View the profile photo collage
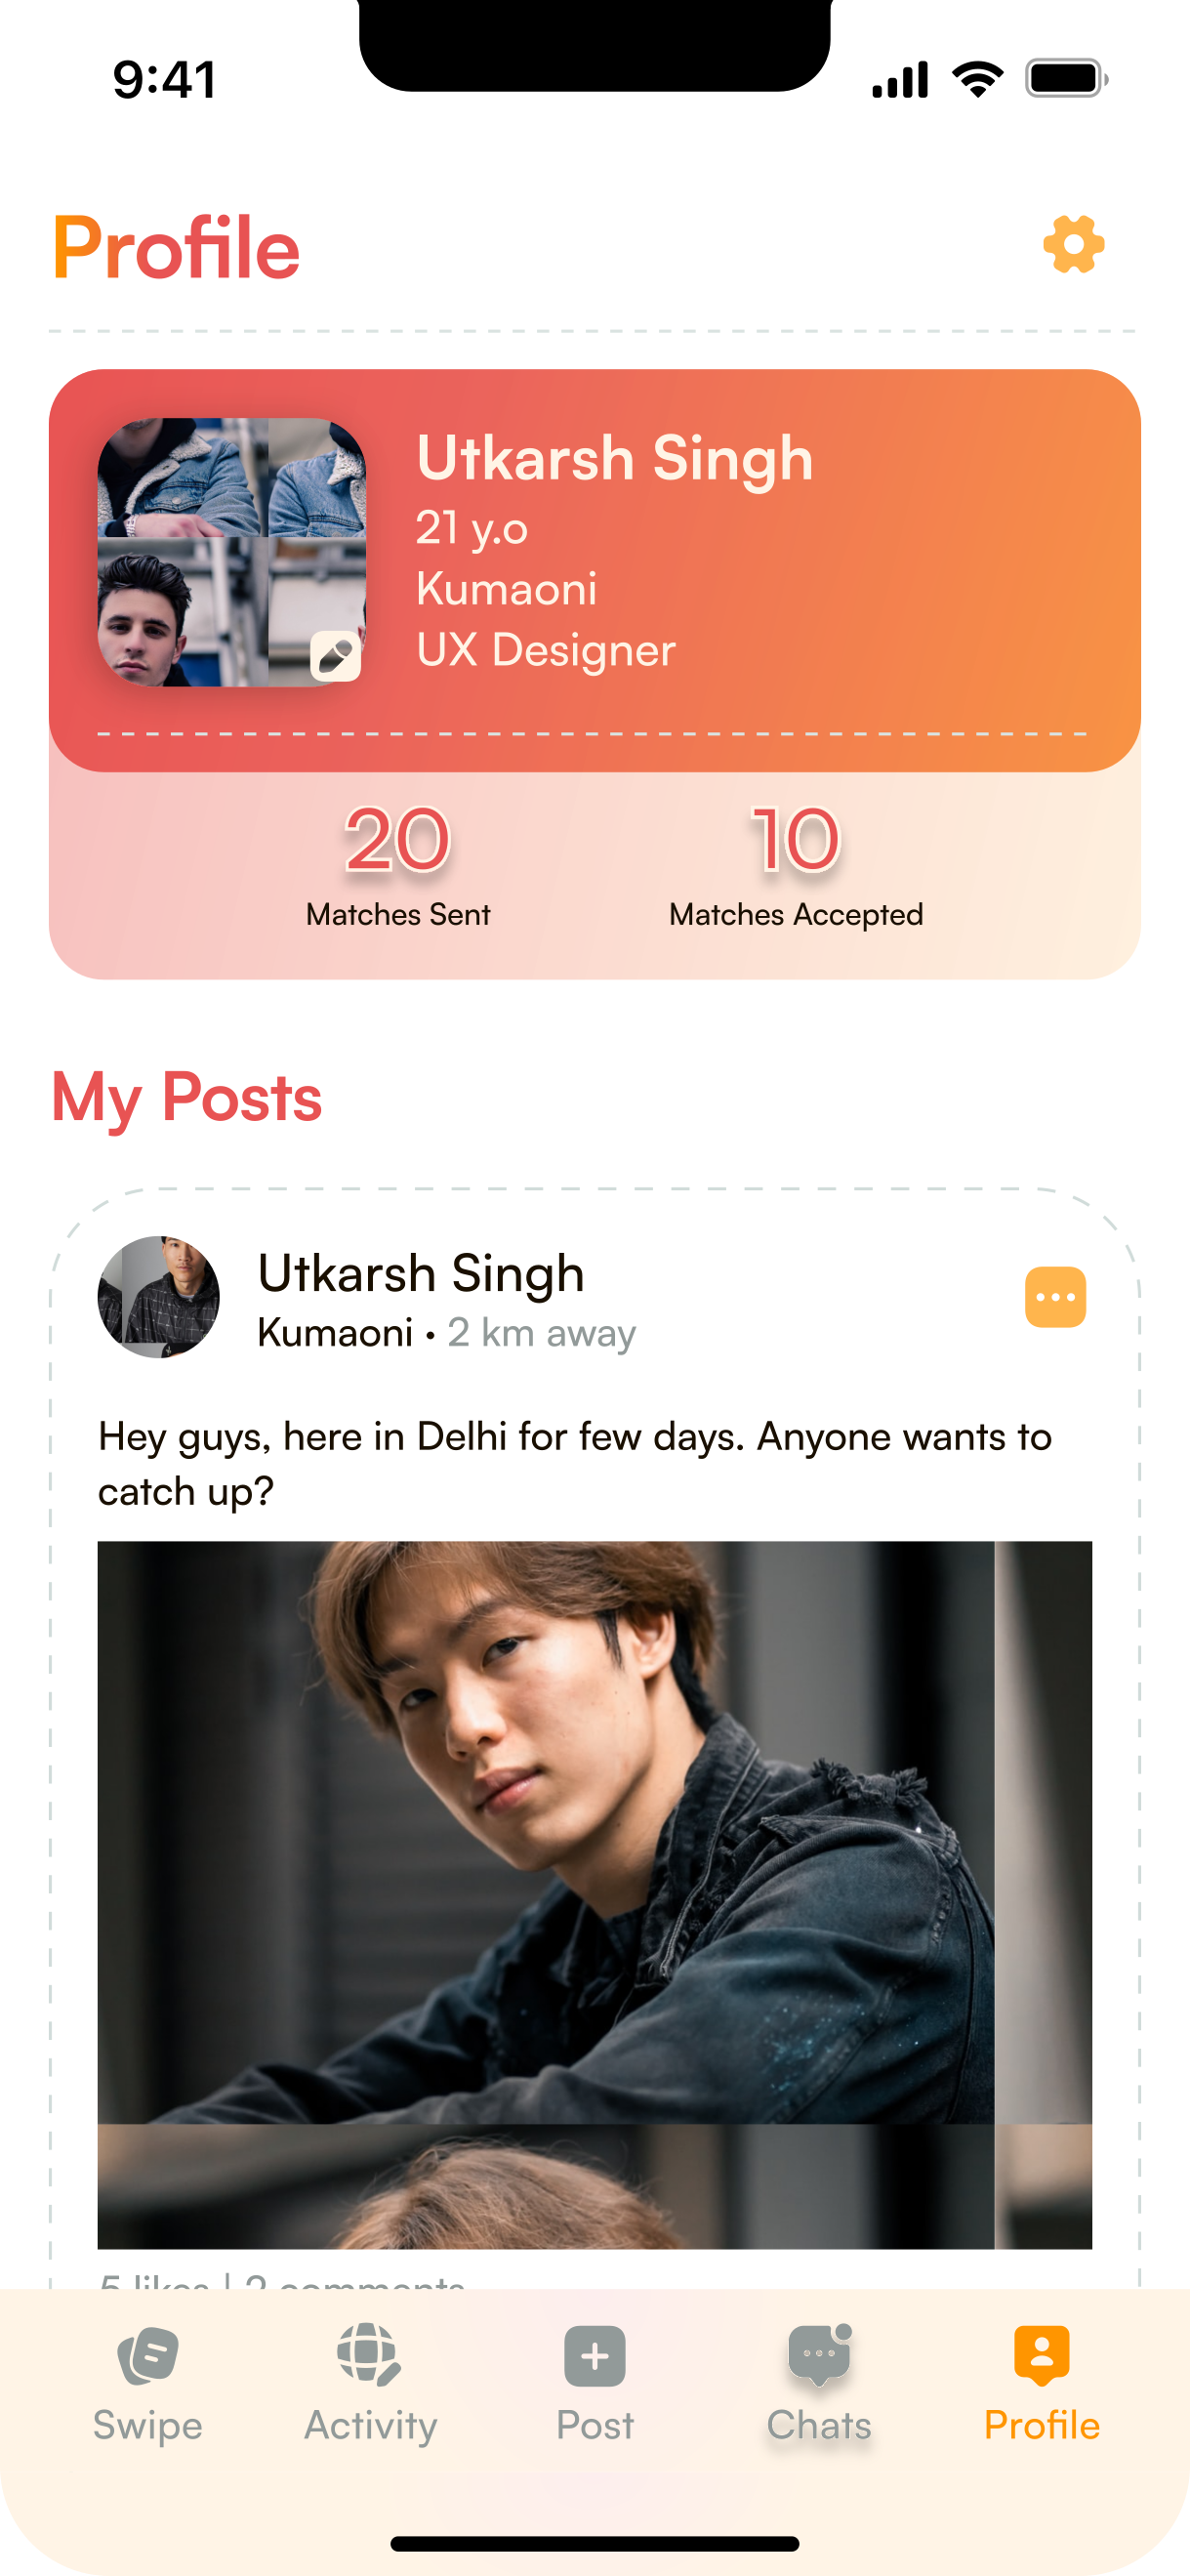Viewport: 1190px width, 2576px height. coord(232,552)
